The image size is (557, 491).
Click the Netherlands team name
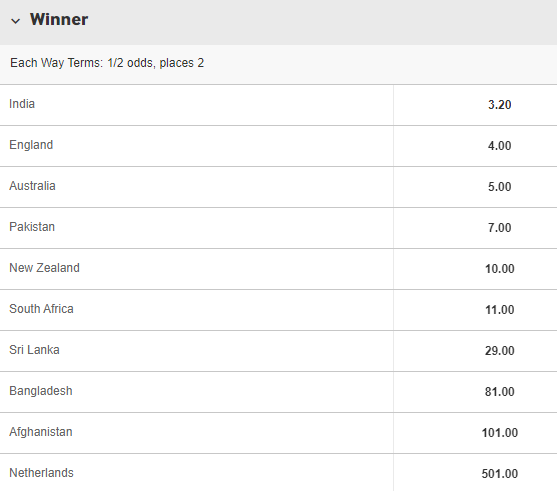coord(42,473)
